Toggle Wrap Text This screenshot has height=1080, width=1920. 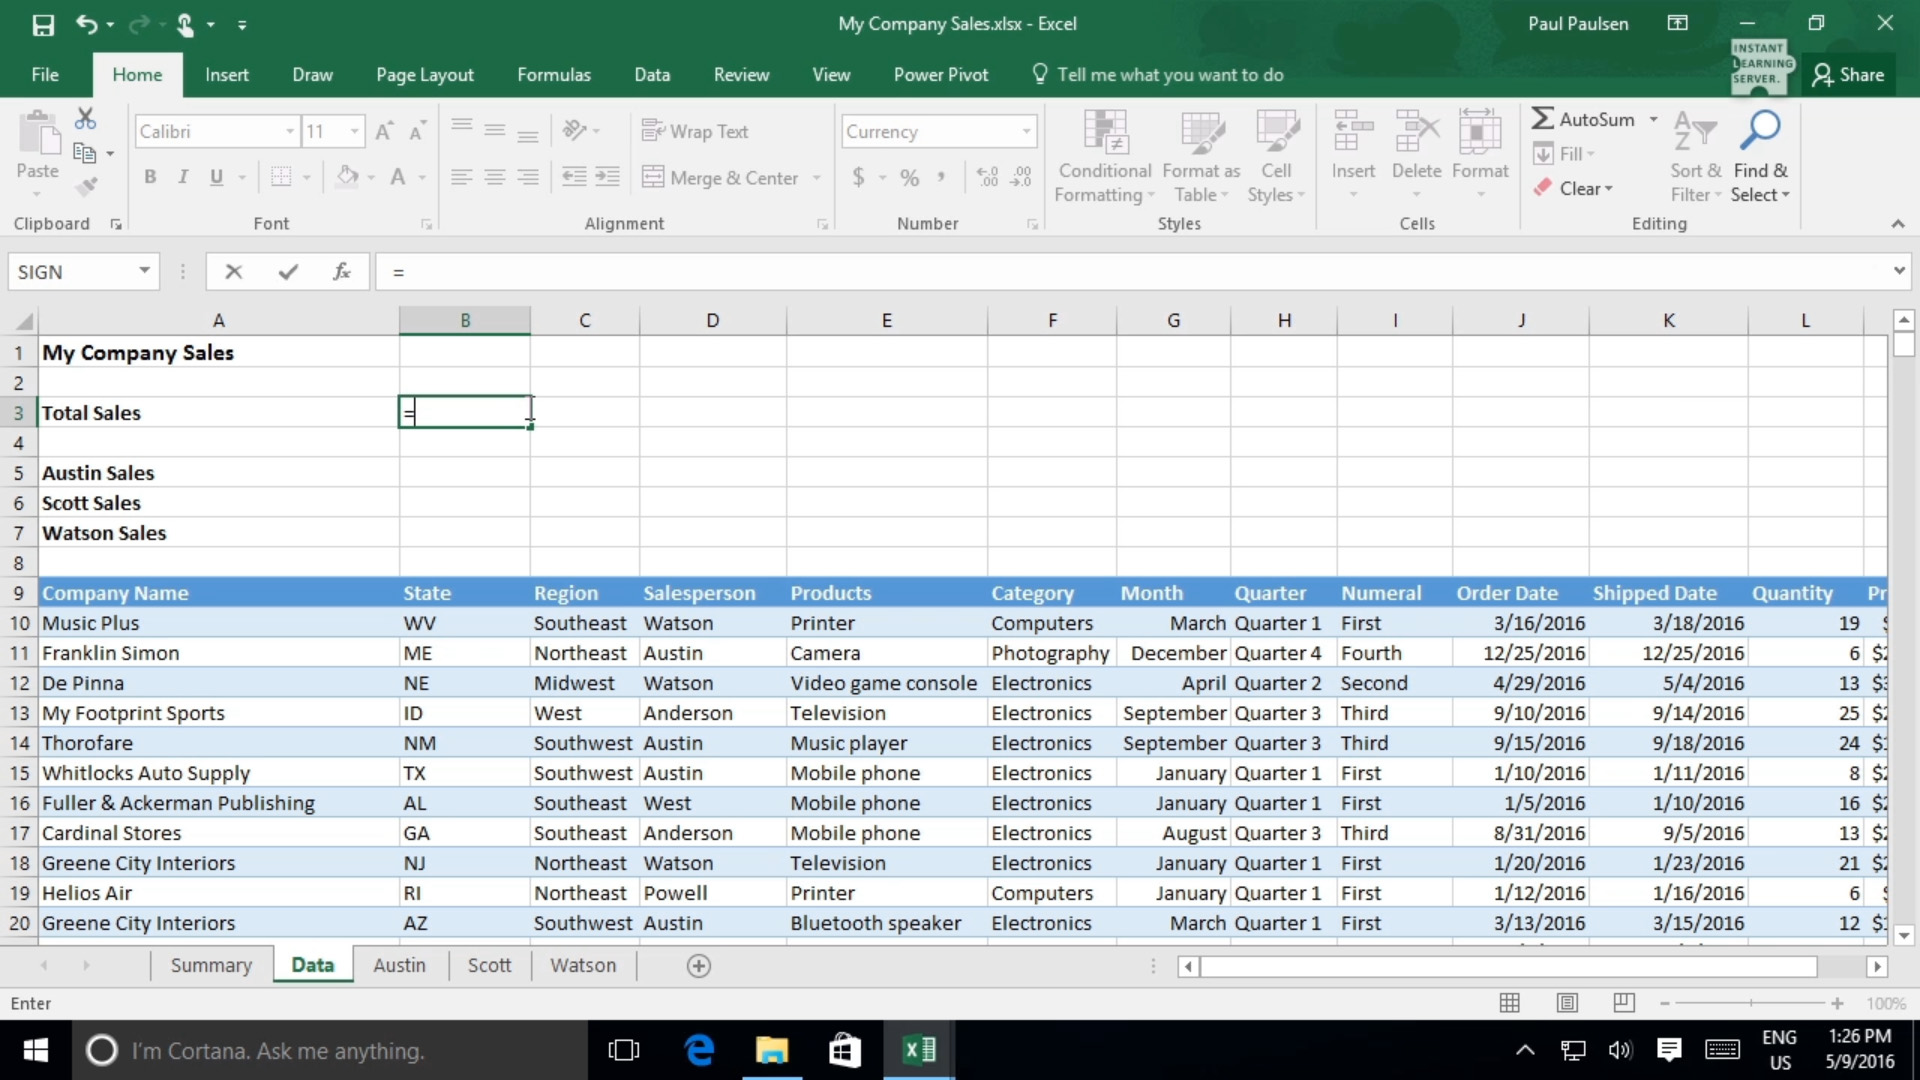coord(695,131)
